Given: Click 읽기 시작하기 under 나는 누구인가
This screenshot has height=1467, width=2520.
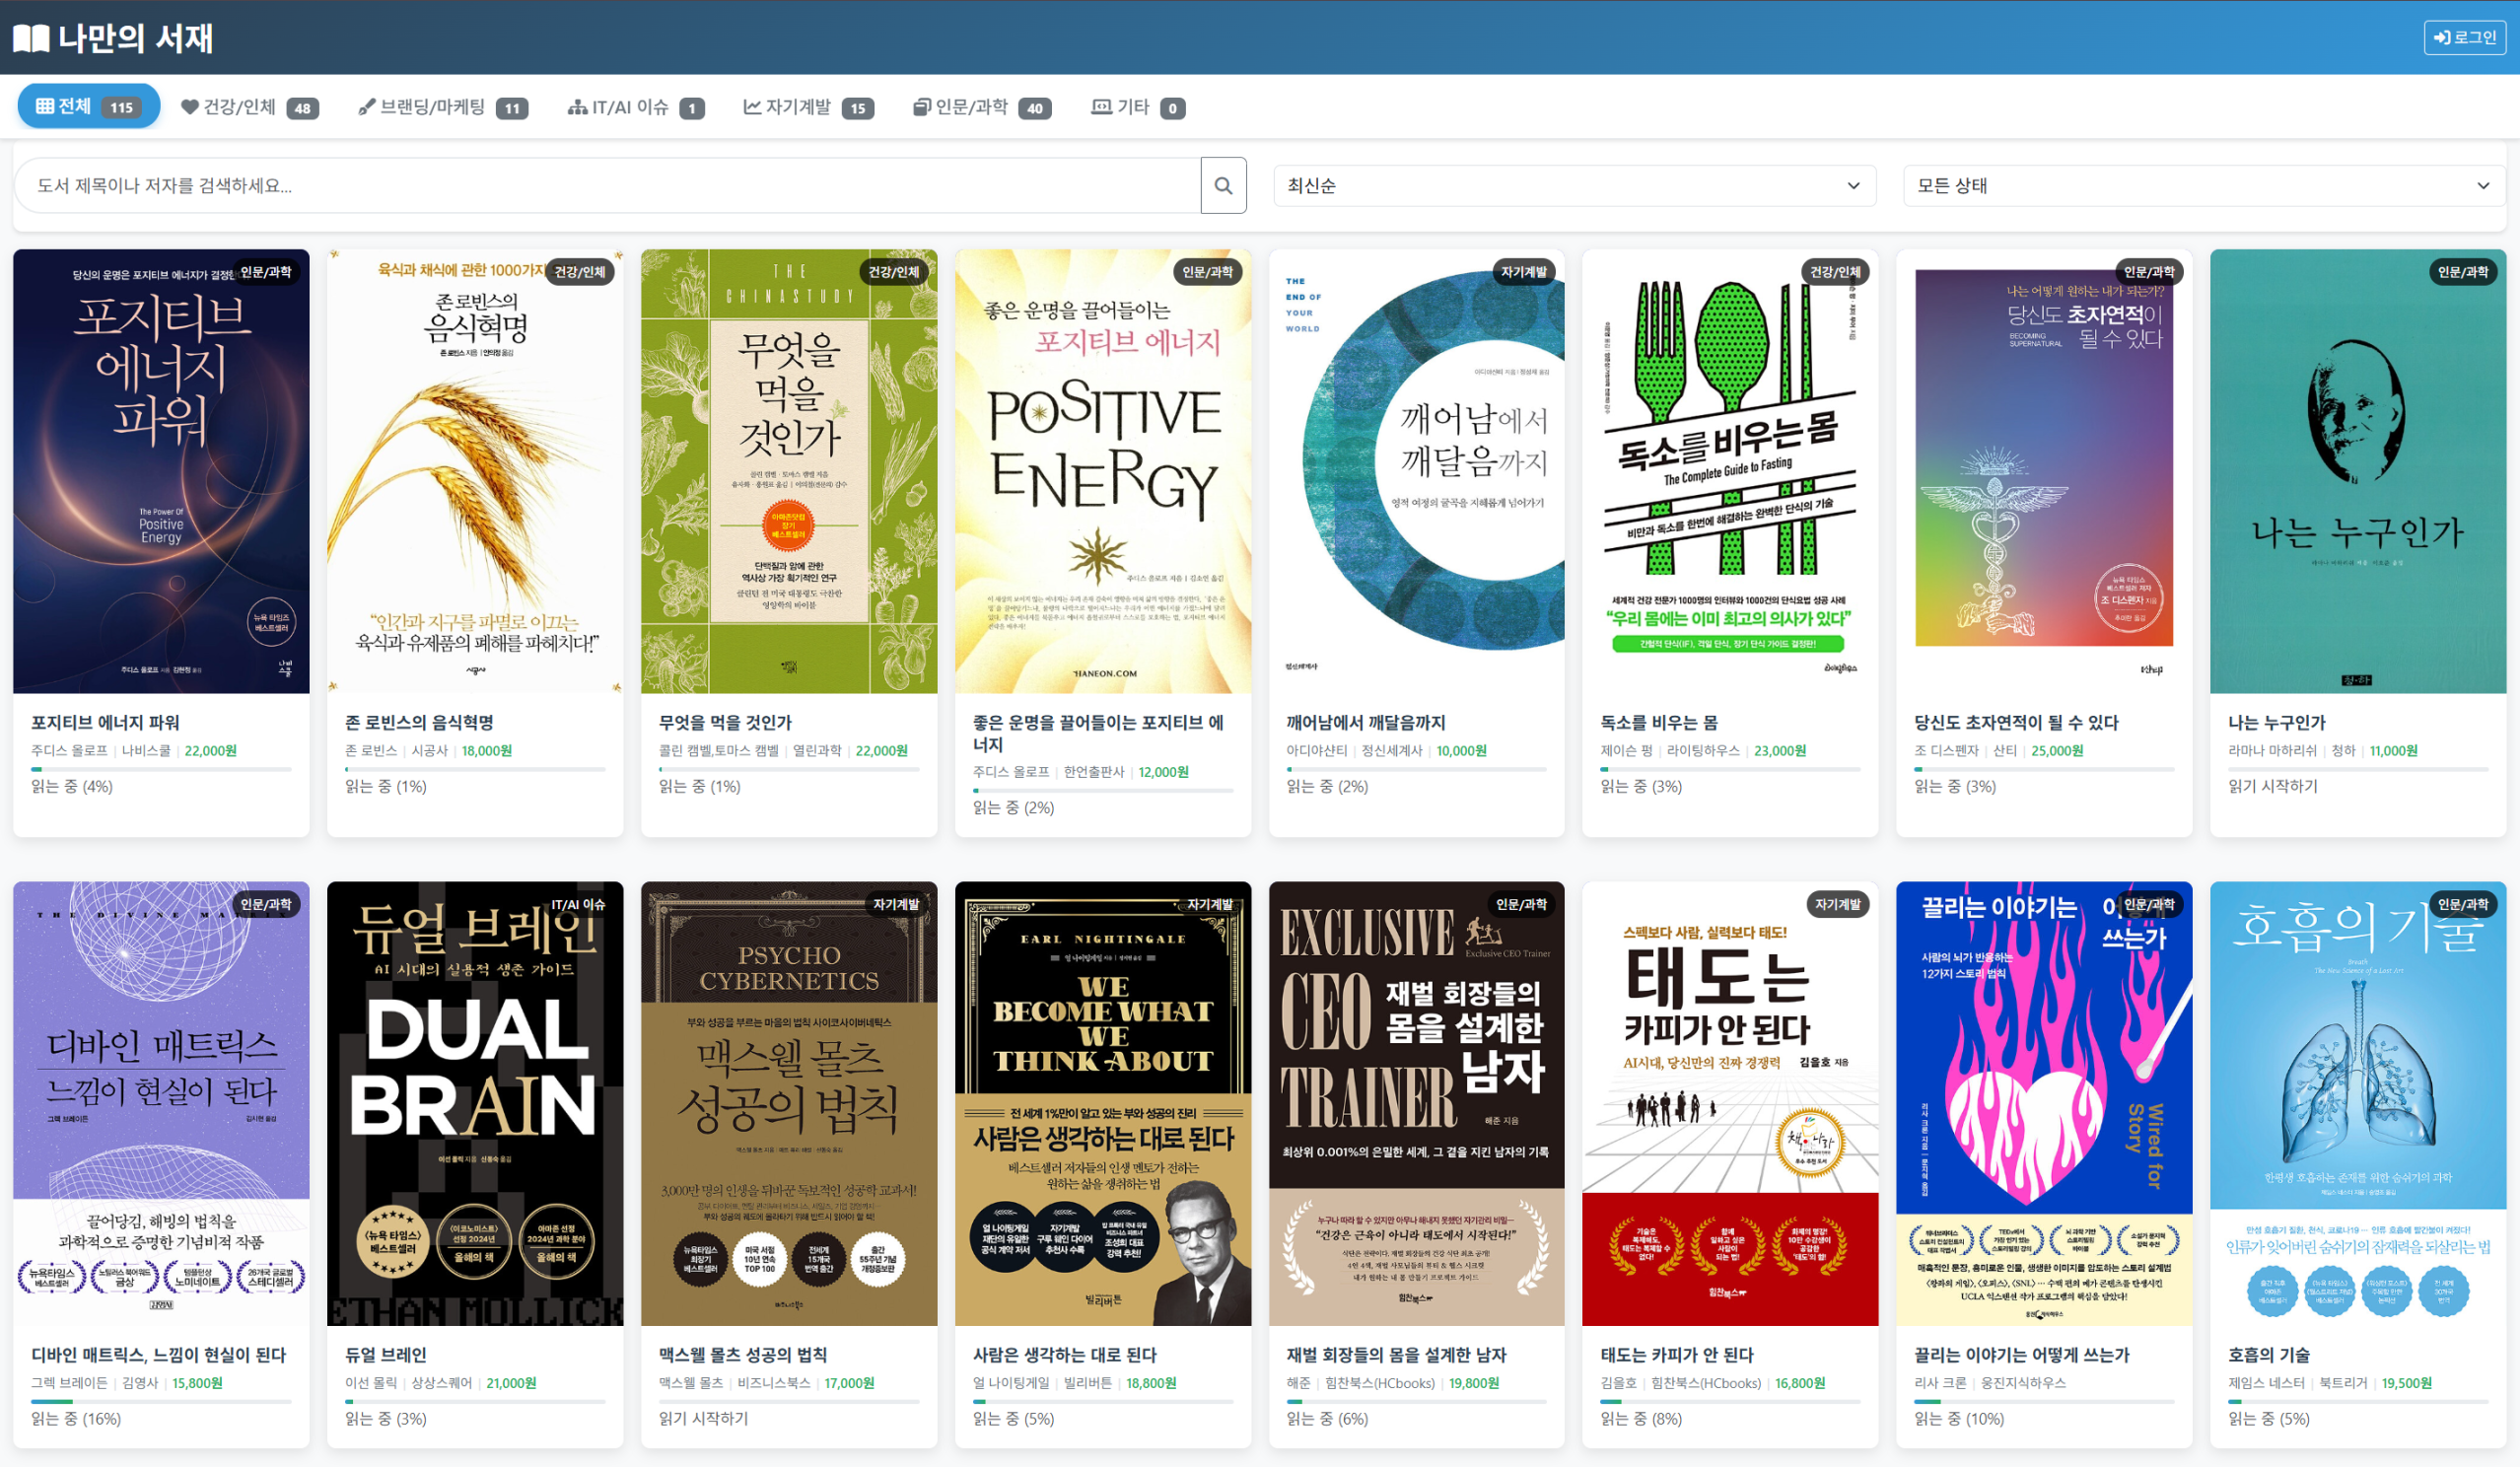Looking at the screenshot, I should click(2272, 786).
